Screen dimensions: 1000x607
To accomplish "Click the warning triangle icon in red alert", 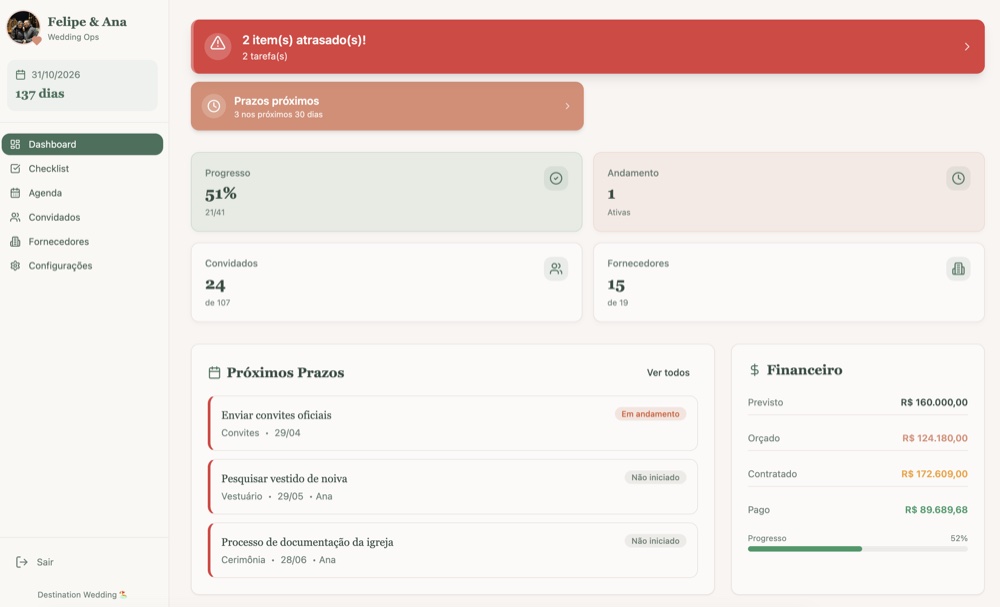I will tap(217, 43).
